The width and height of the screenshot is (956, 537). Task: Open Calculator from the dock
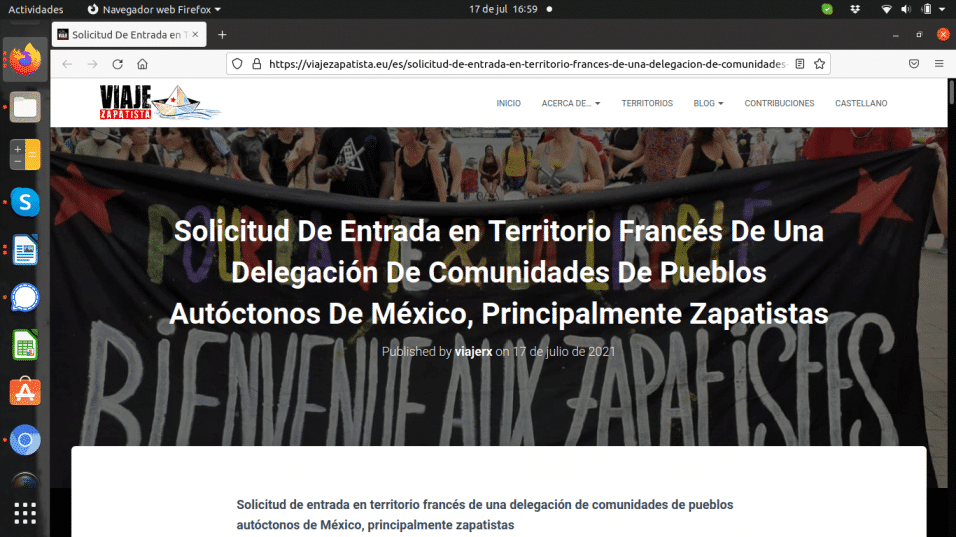[25, 155]
